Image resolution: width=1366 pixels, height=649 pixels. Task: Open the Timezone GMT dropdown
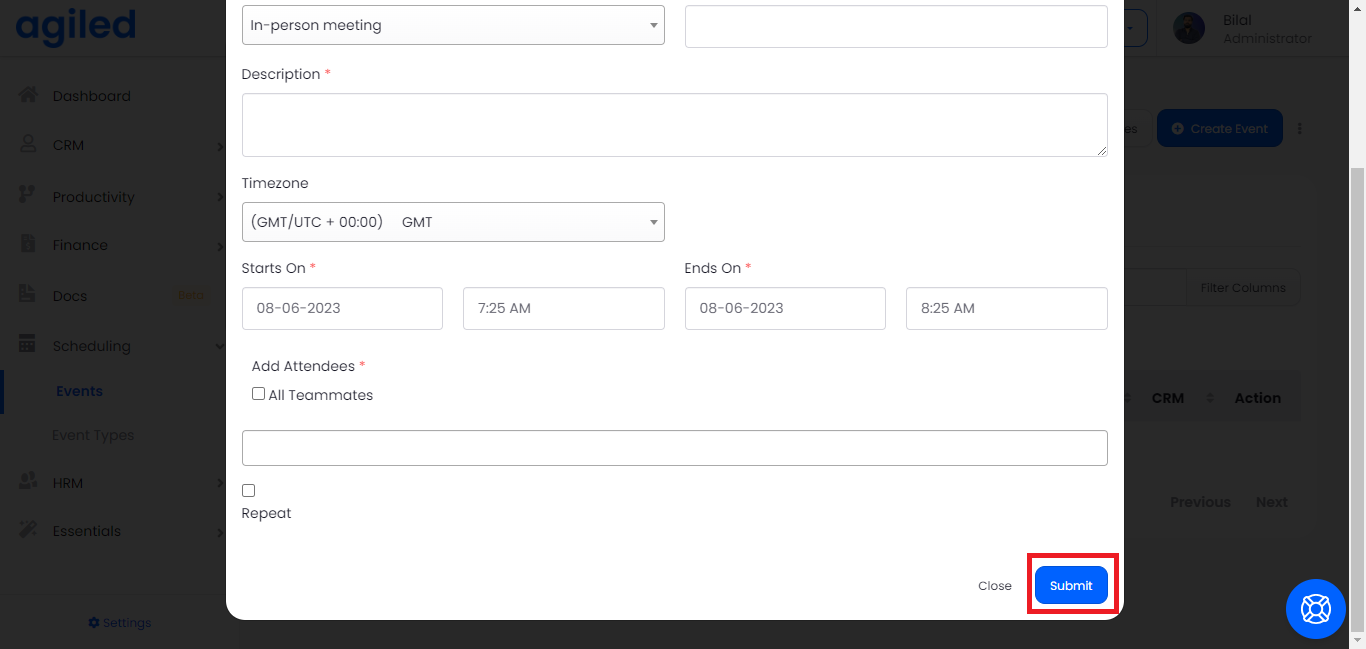(453, 222)
